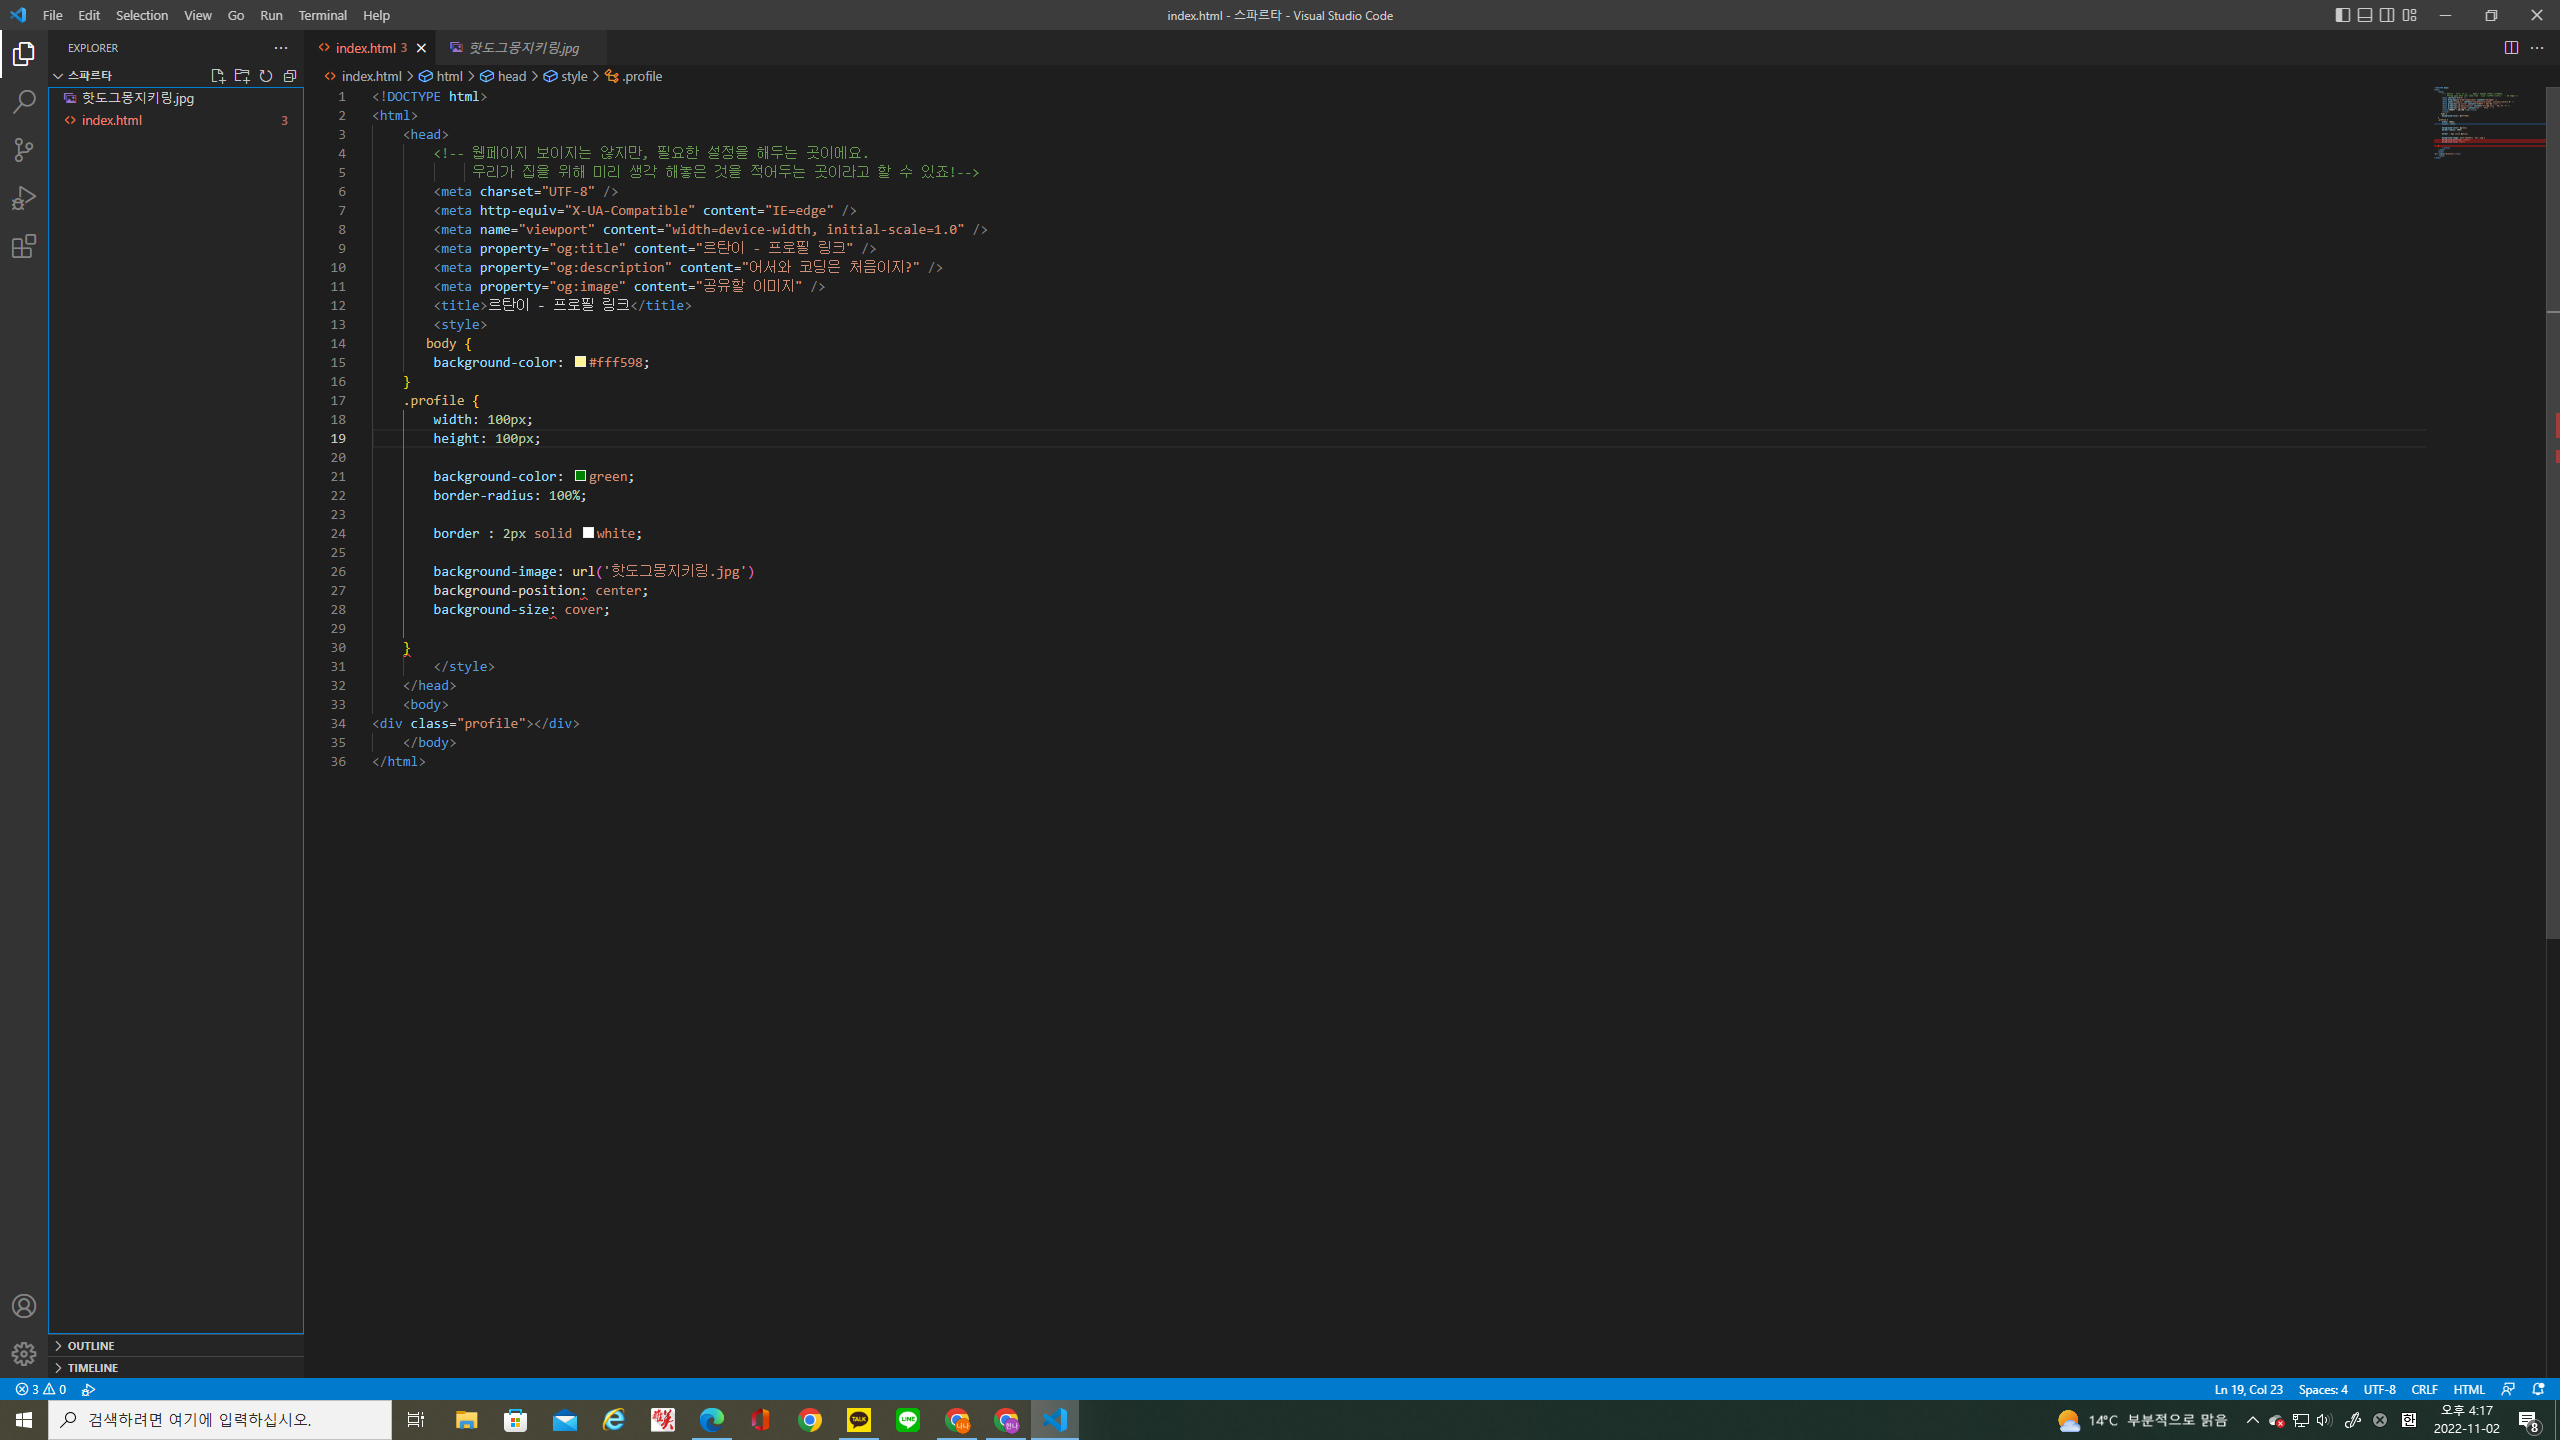This screenshot has width=2560, height=1440.
Task: Open File Explorer from the taskbar
Action: point(467,1420)
